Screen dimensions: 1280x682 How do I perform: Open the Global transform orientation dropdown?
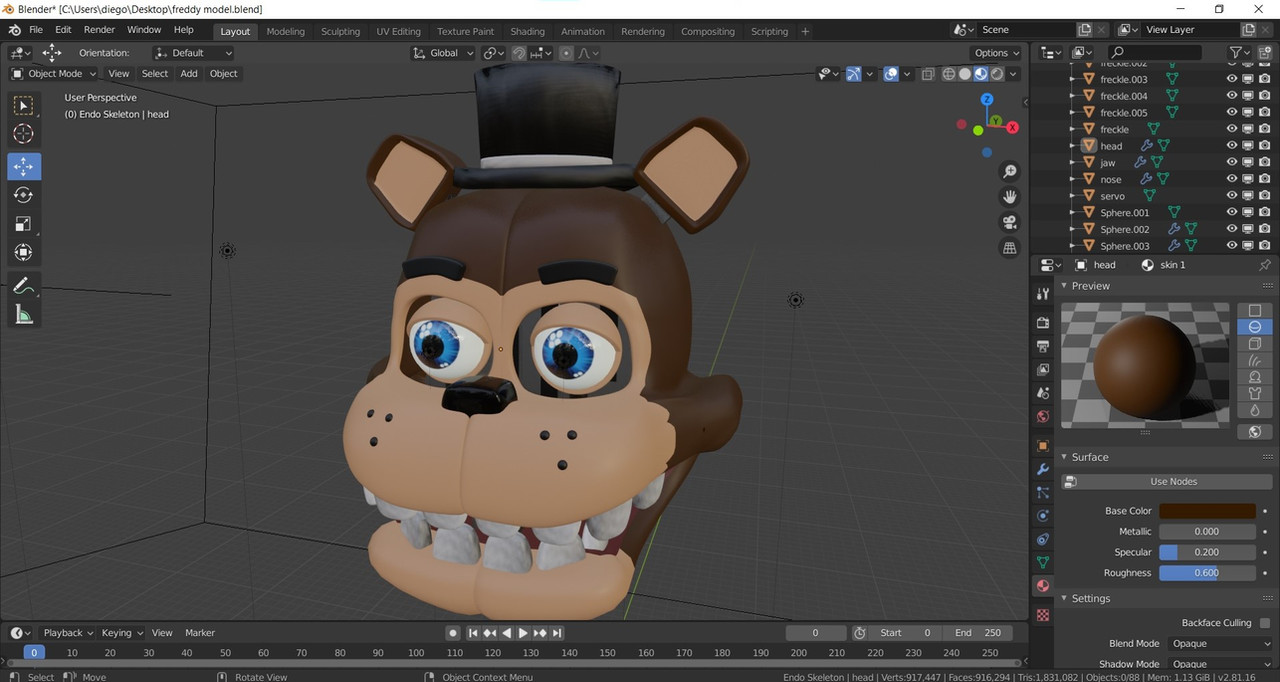tap(443, 53)
